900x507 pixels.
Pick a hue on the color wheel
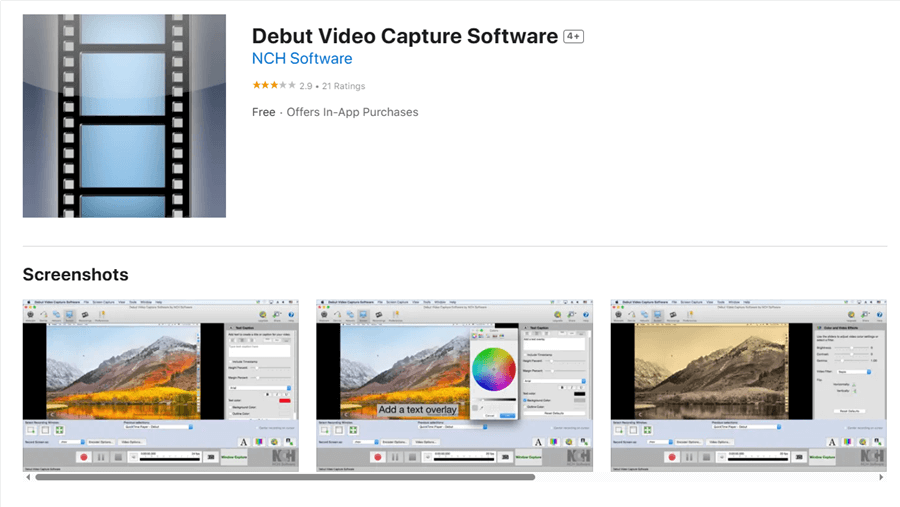tap(493, 369)
